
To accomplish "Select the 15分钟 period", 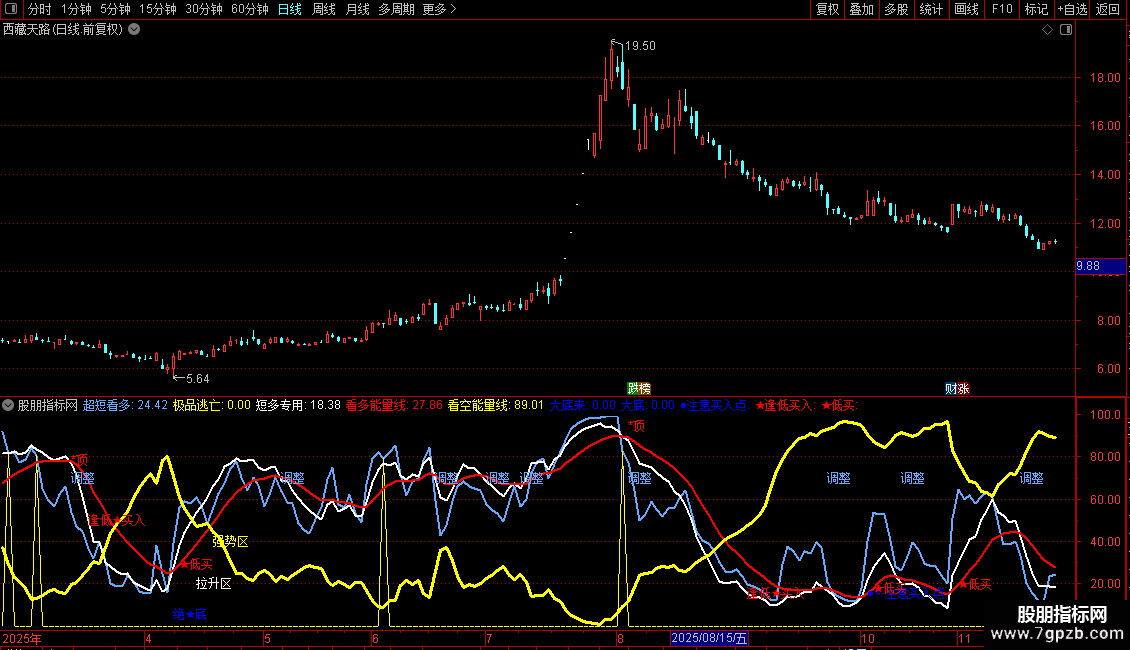I will 158,9.
